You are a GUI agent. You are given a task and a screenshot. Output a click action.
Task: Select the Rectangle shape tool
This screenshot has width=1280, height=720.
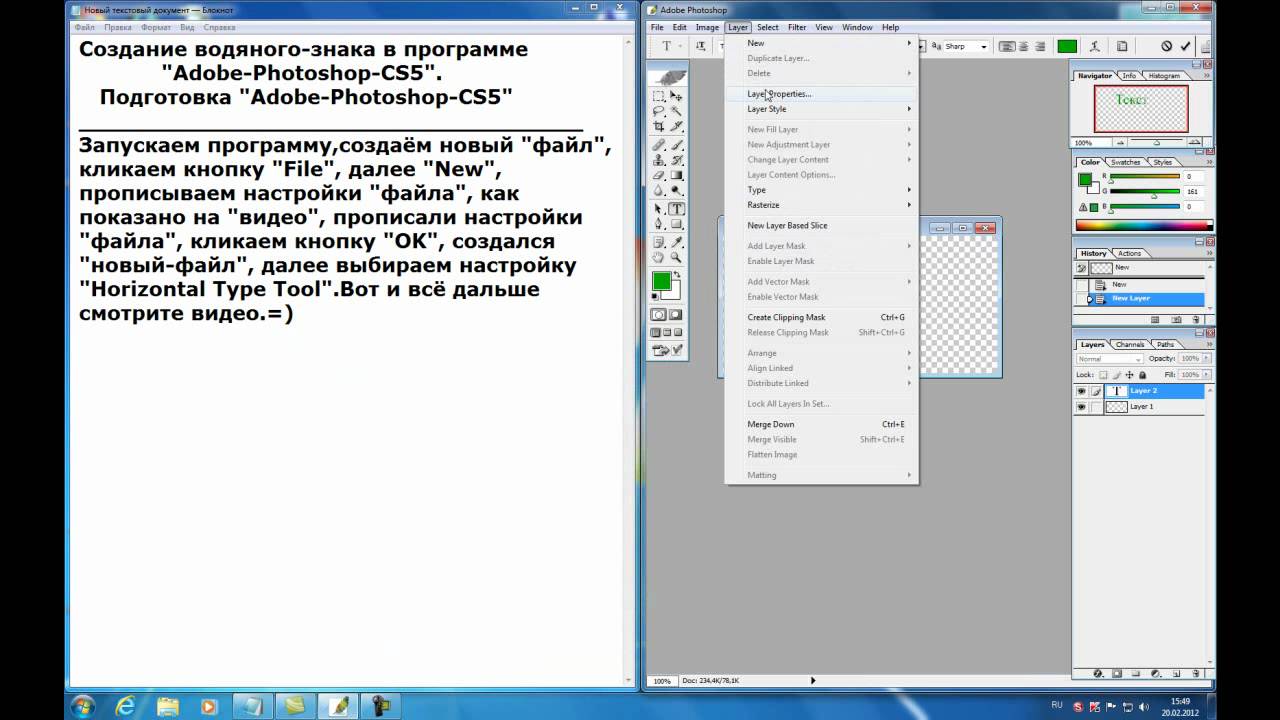click(x=677, y=224)
